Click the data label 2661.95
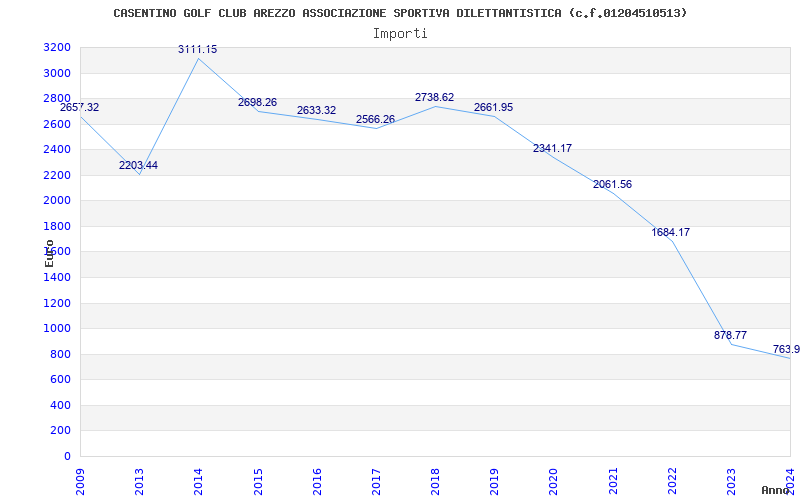The height and width of the screenshot is (500, 800). point(493,107)
